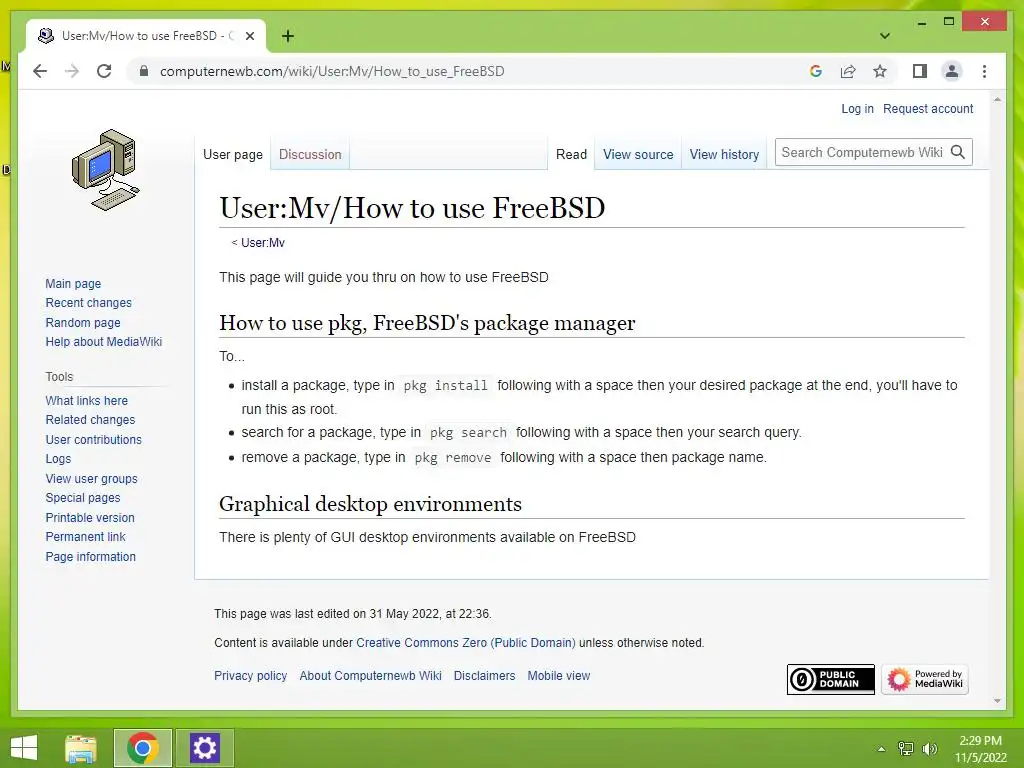Open Help about MediaWiki link
Screen dimensions: 1024x768
click(104, 342)
